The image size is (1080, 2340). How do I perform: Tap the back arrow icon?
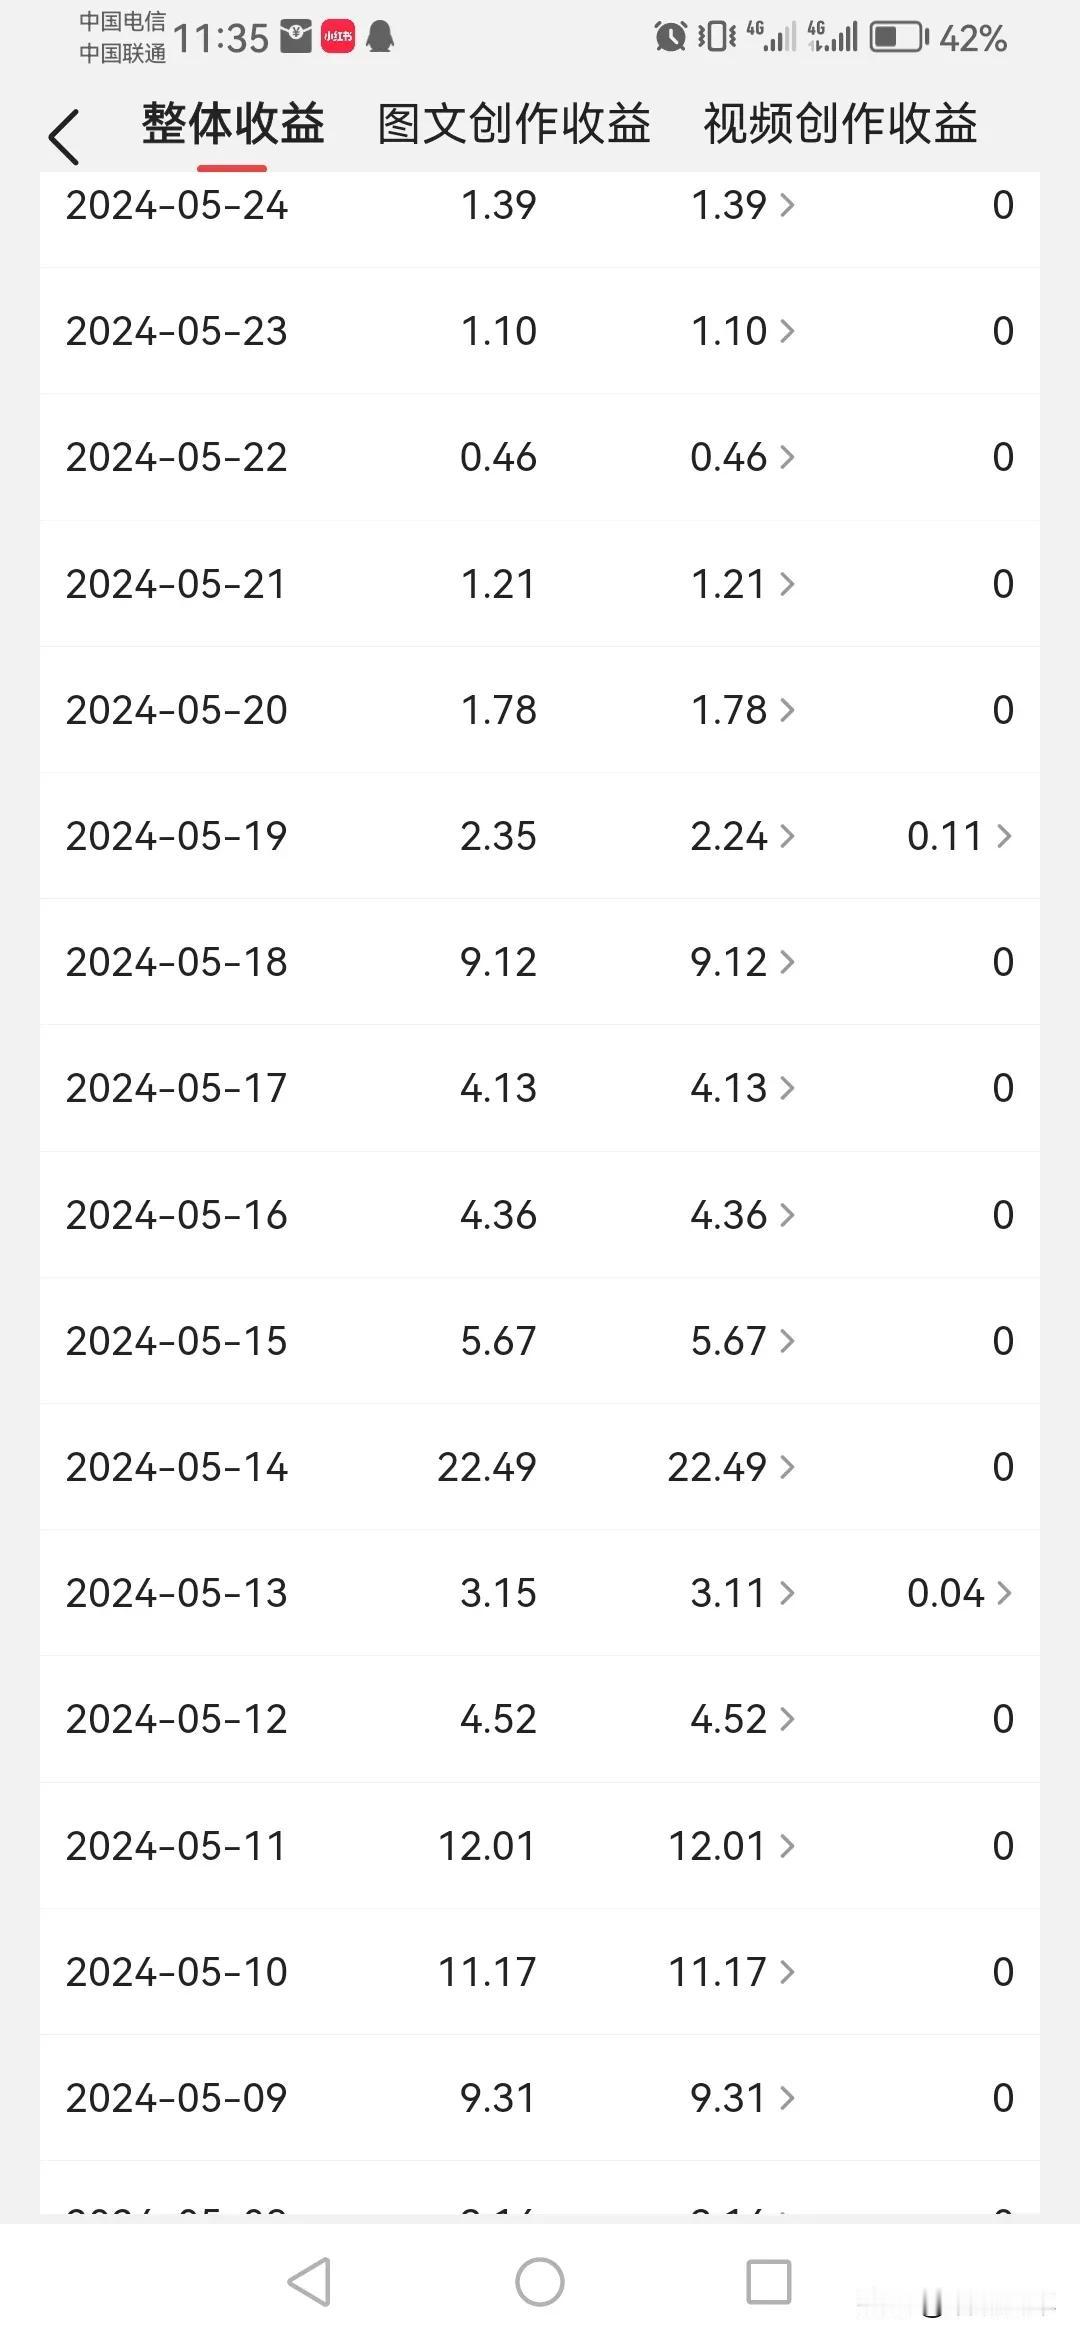click(64, 136)
